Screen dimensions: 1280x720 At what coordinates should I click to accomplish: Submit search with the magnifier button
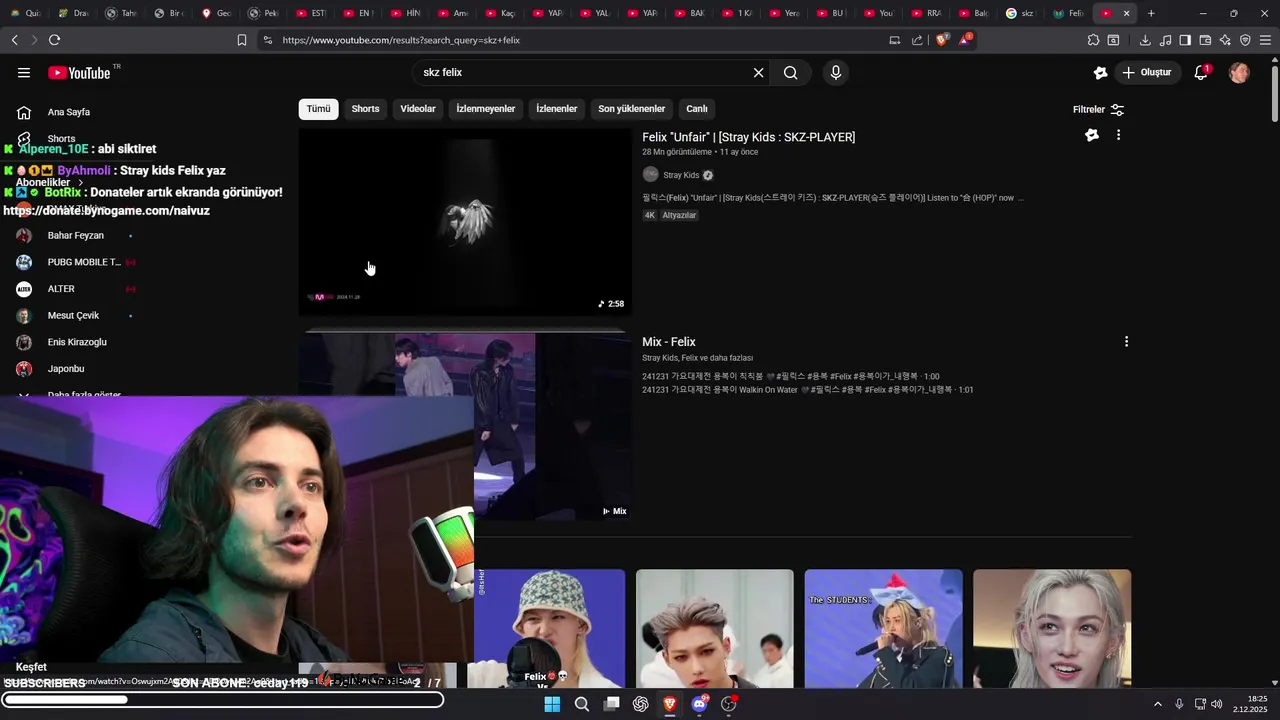coord(791,72)
